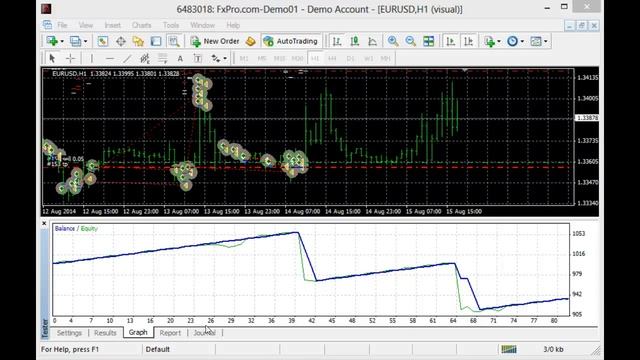Toggle Chart Shift button

[x=469, y=41]
